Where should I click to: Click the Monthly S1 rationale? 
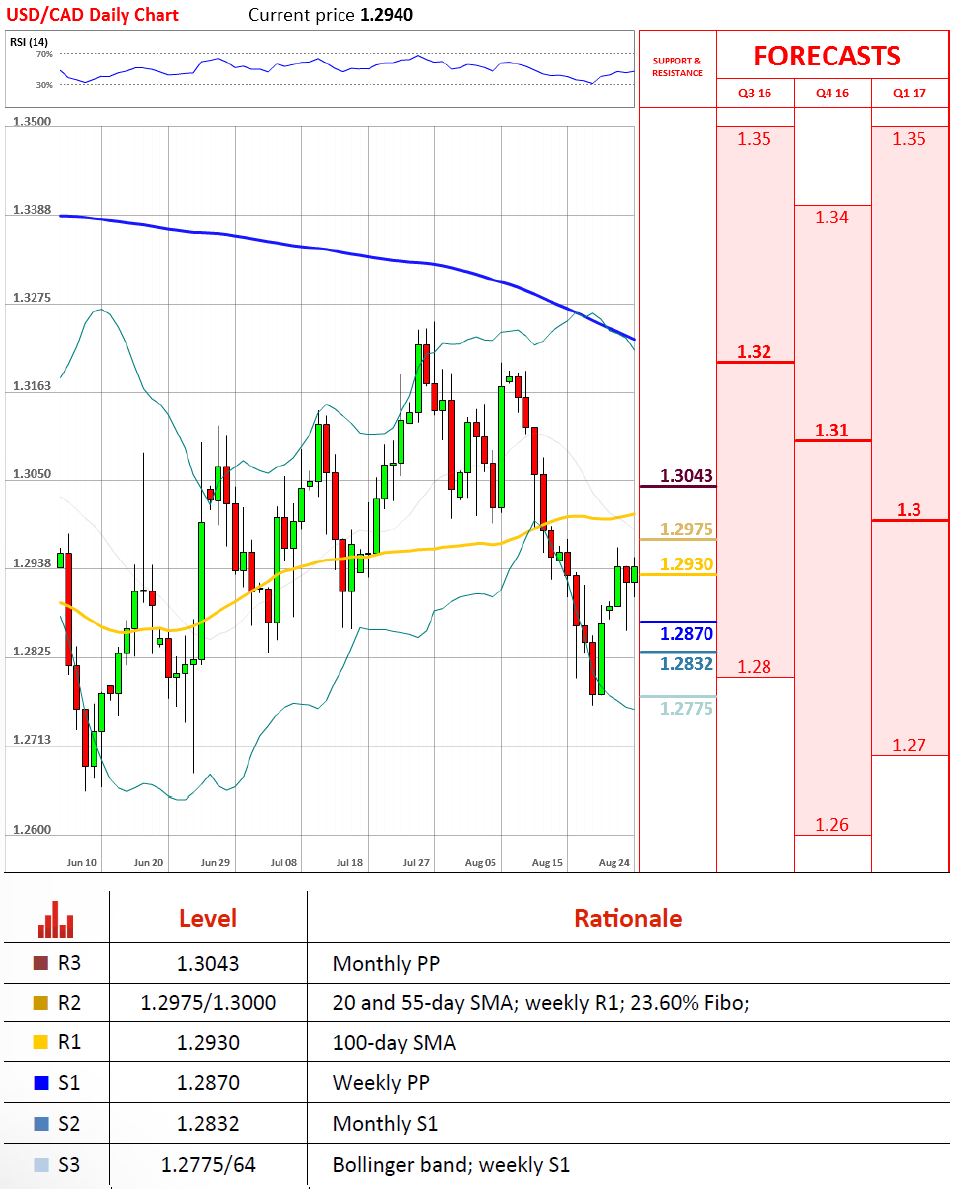385,1124
